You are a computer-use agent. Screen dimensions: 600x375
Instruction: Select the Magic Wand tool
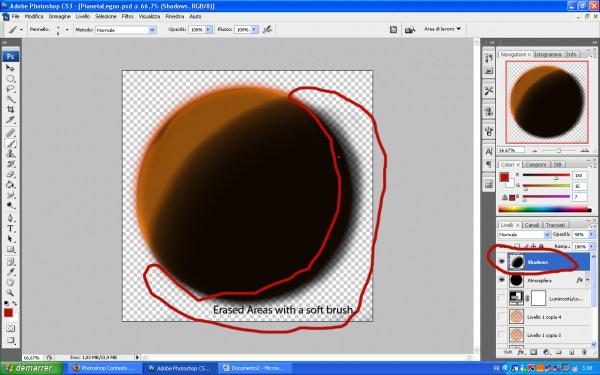(x=10, y=99)
